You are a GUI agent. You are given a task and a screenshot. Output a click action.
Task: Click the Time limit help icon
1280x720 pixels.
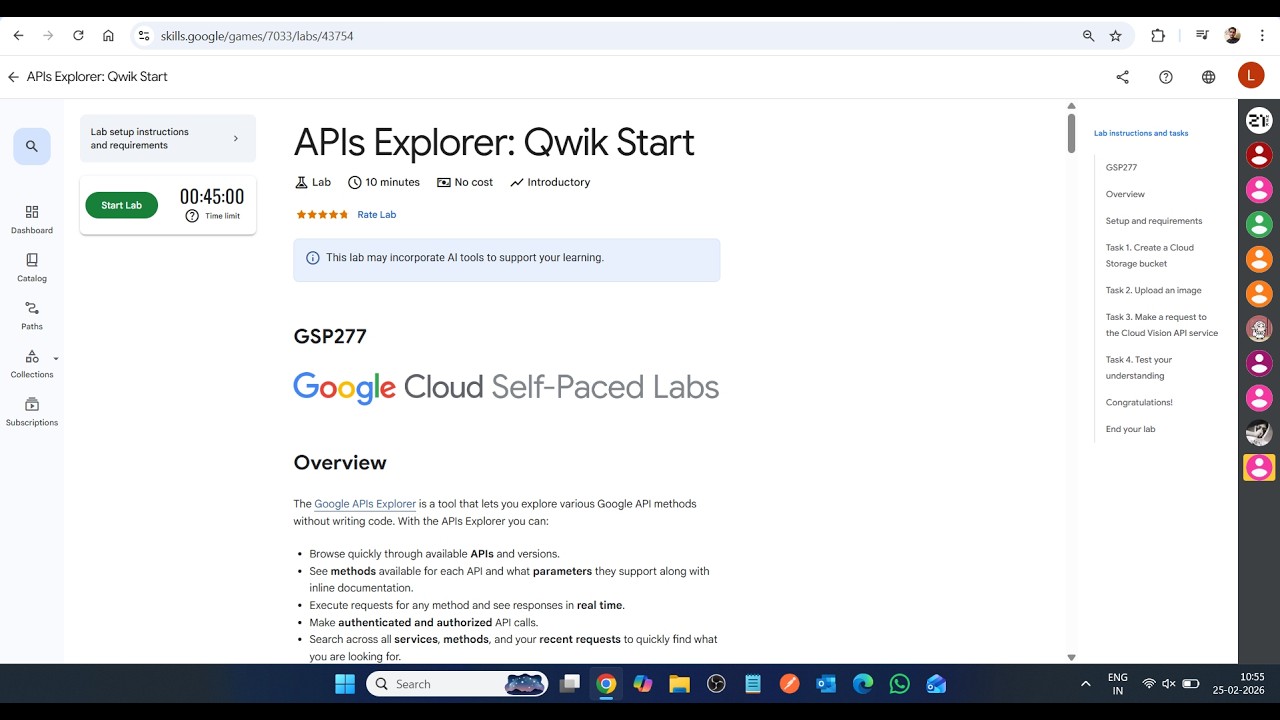coord(192,216)
